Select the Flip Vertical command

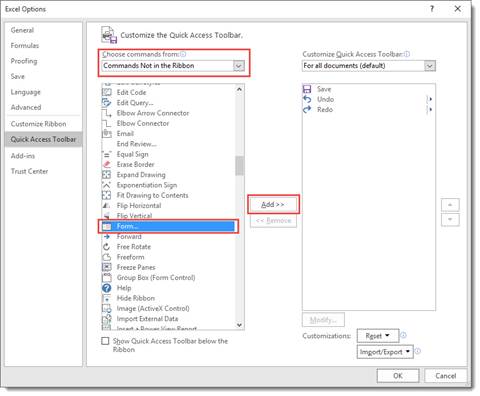click(168, 216)
